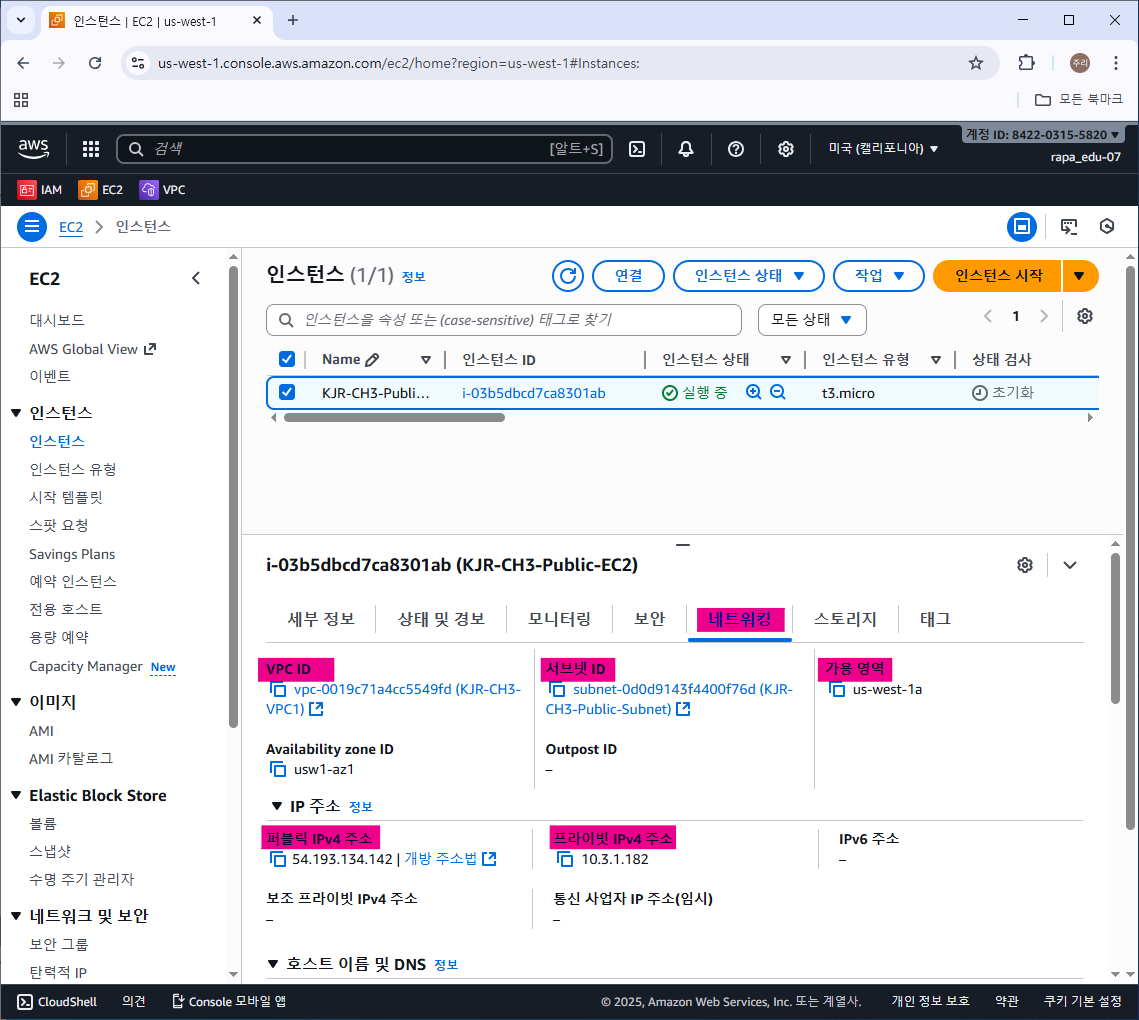This screenshot has height=1020, width=1139.
Task: Open VPC shortcut in favorites bar
Action: (x=163, y=190)
